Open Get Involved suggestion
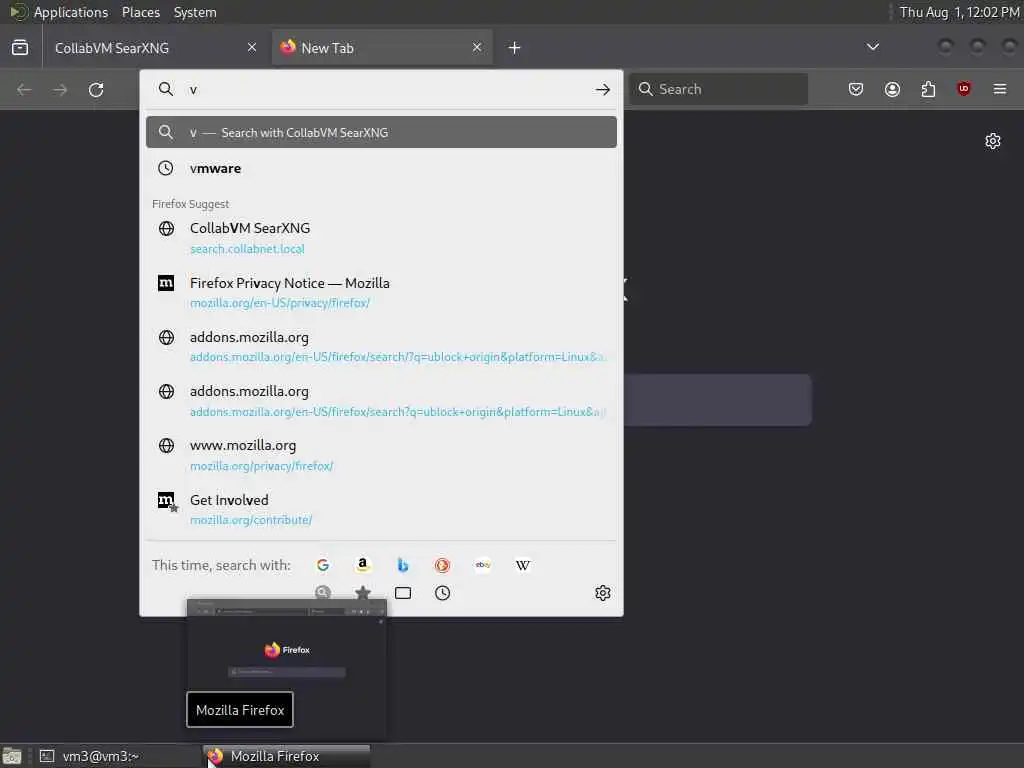This screenshot has height=768, width=1024. point(381,509)
